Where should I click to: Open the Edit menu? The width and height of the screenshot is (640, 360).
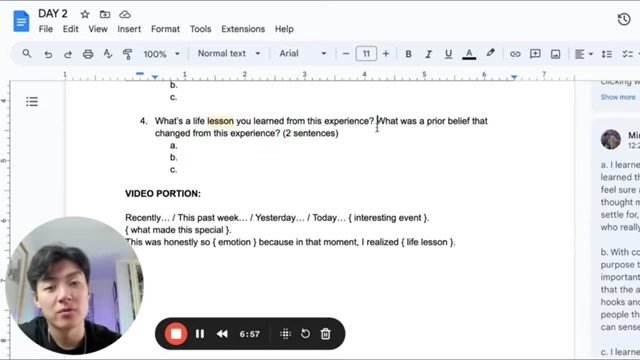click(70, 29)
